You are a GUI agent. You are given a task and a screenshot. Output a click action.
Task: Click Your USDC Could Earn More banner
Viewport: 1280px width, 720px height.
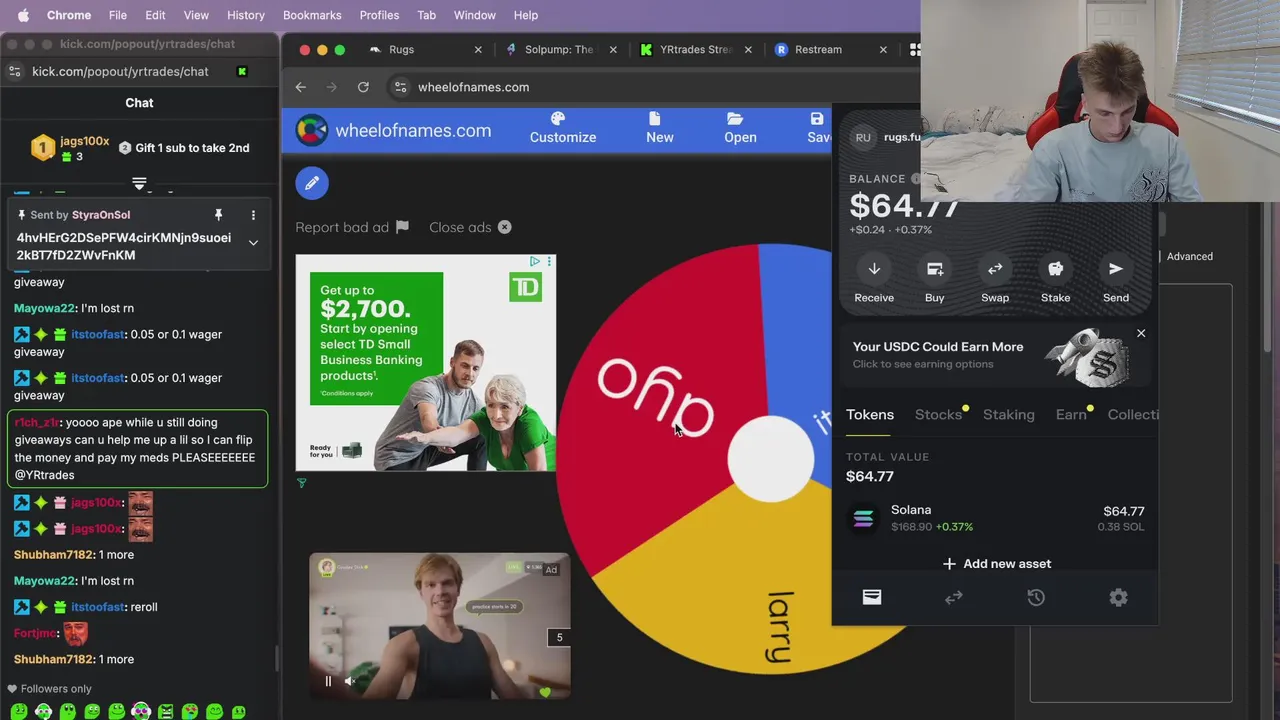(x=994, y=355)
